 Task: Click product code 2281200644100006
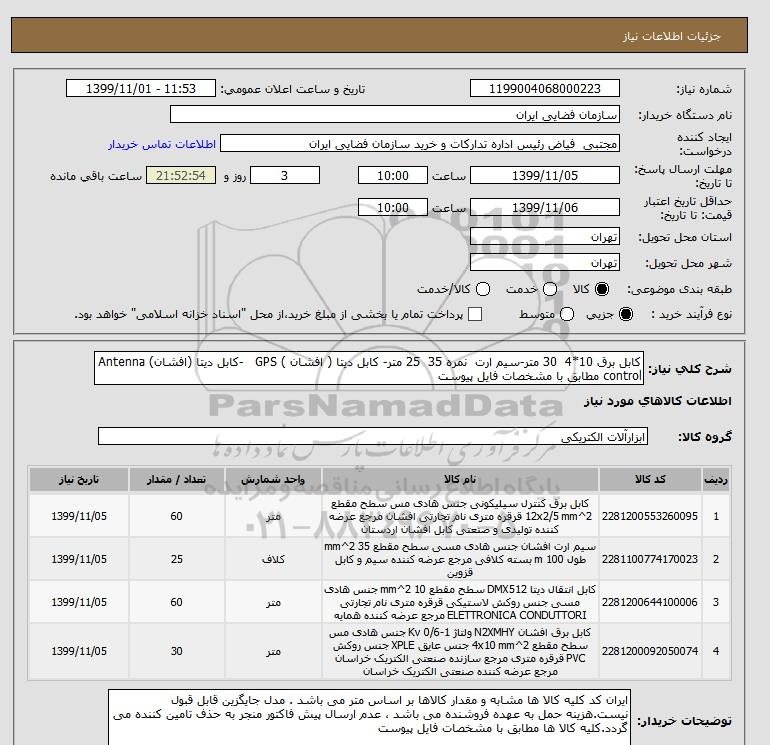pyautogui.click(x=650, y=602)
